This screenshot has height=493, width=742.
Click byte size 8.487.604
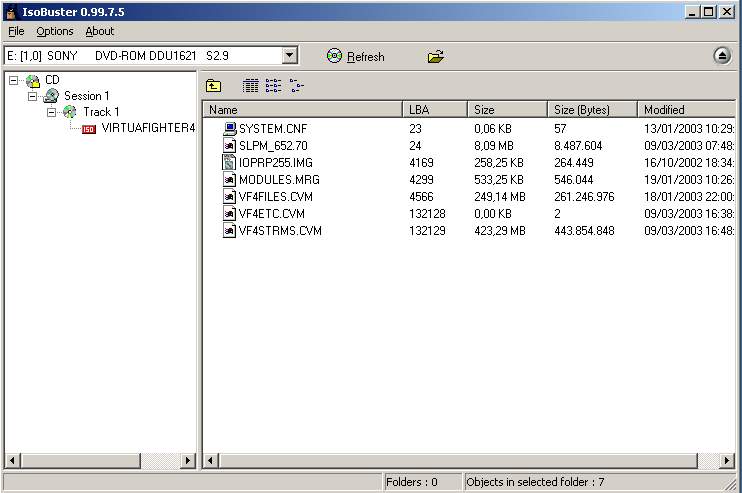click(x=578, y=146)
